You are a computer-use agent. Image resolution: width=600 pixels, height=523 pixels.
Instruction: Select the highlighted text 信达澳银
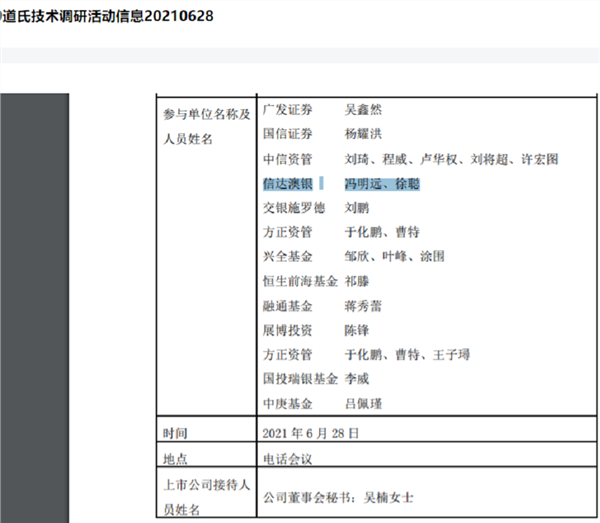tap(288, 184)
